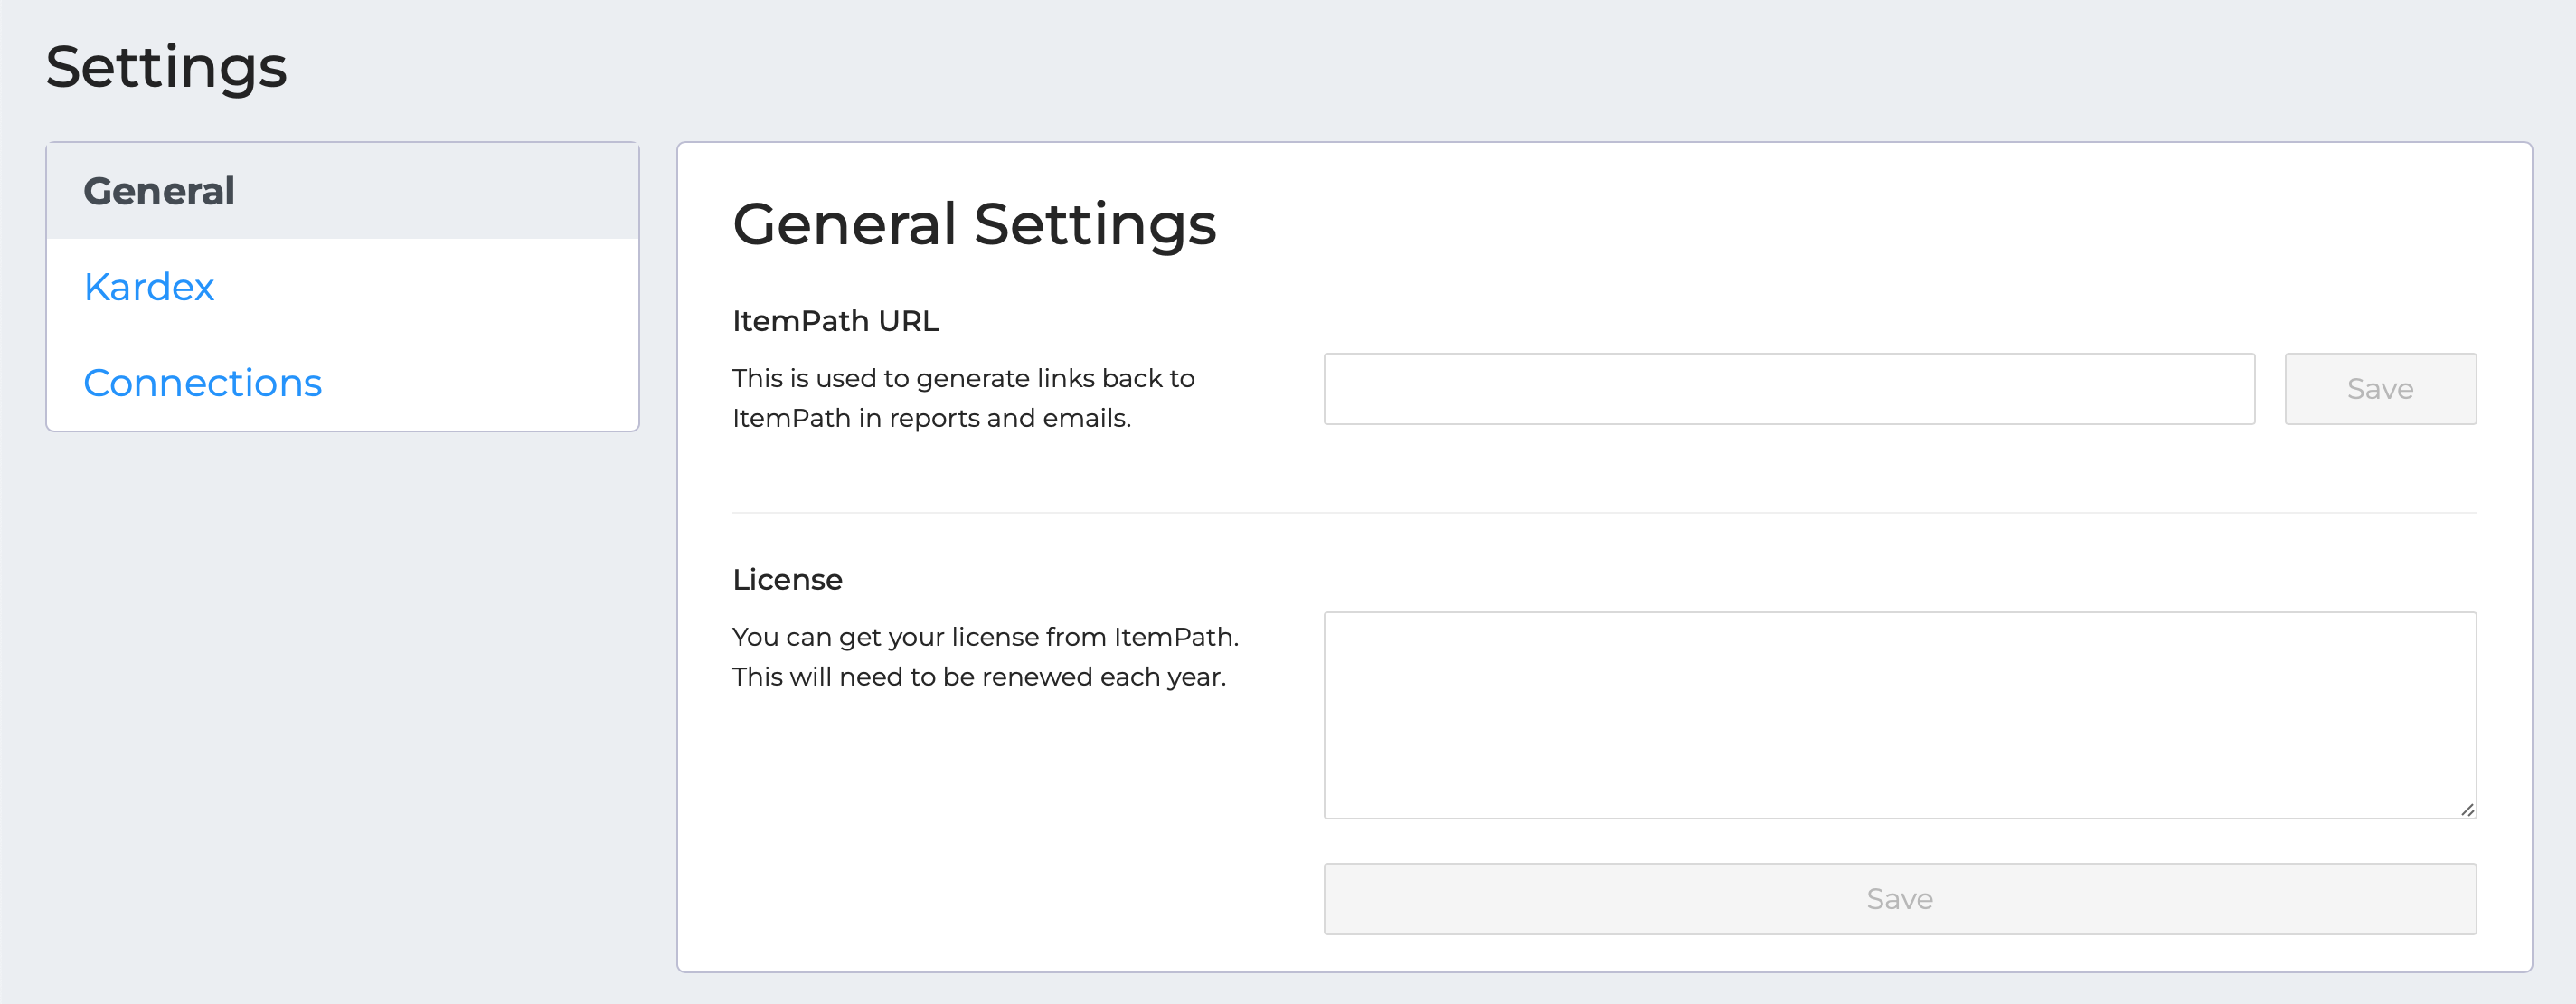Focus the ItemPath URL input field

pyautogui.click(x=1789, y=389)
